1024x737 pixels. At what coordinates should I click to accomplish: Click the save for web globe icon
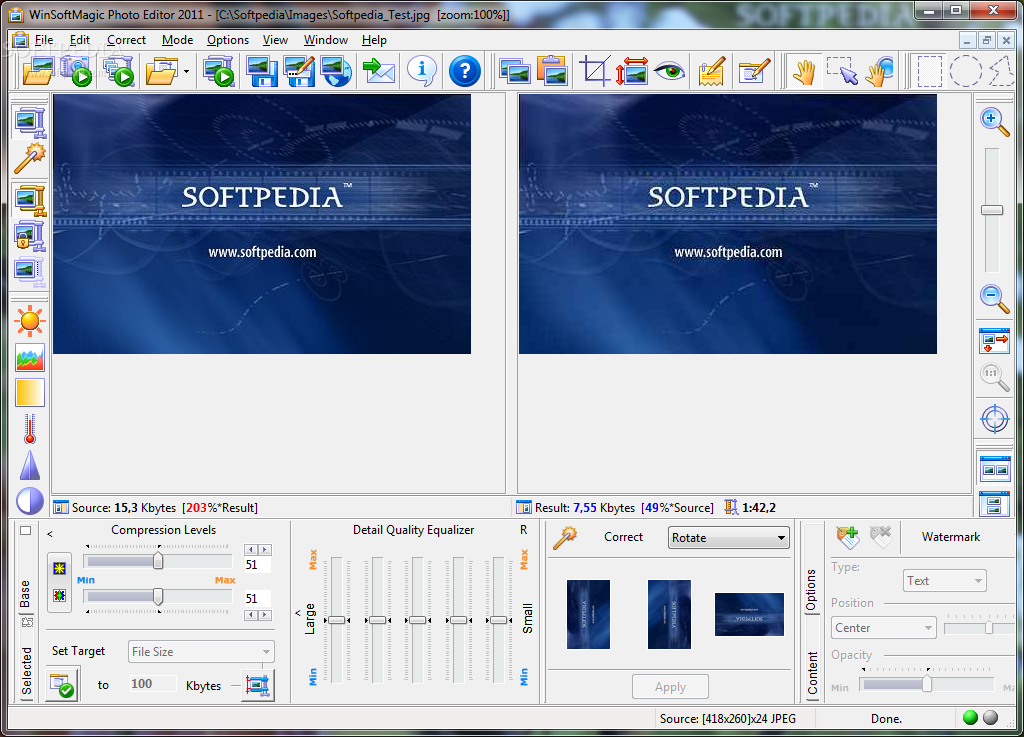(338, 71)
